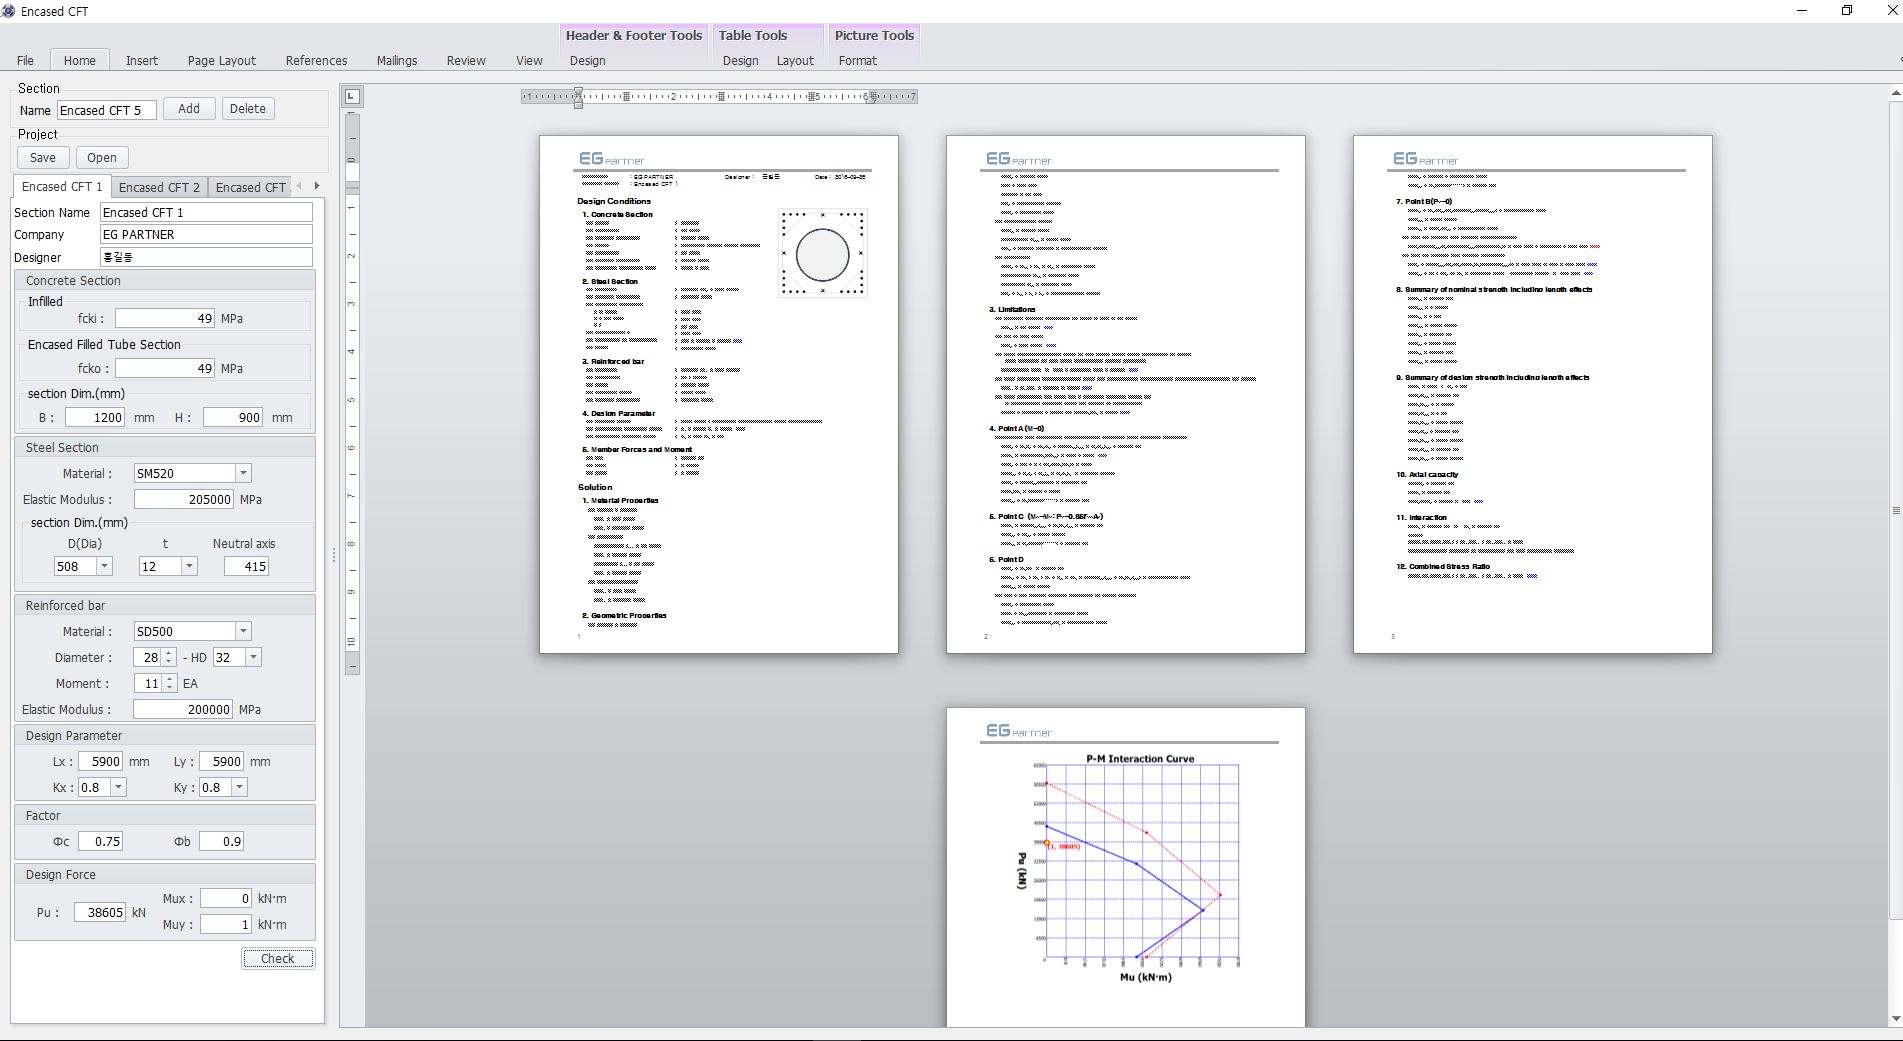This screenshot has width=1903, height=1041.
Task: Expand the Ky 0.8 dropdown
Action: tap(239, 787)
